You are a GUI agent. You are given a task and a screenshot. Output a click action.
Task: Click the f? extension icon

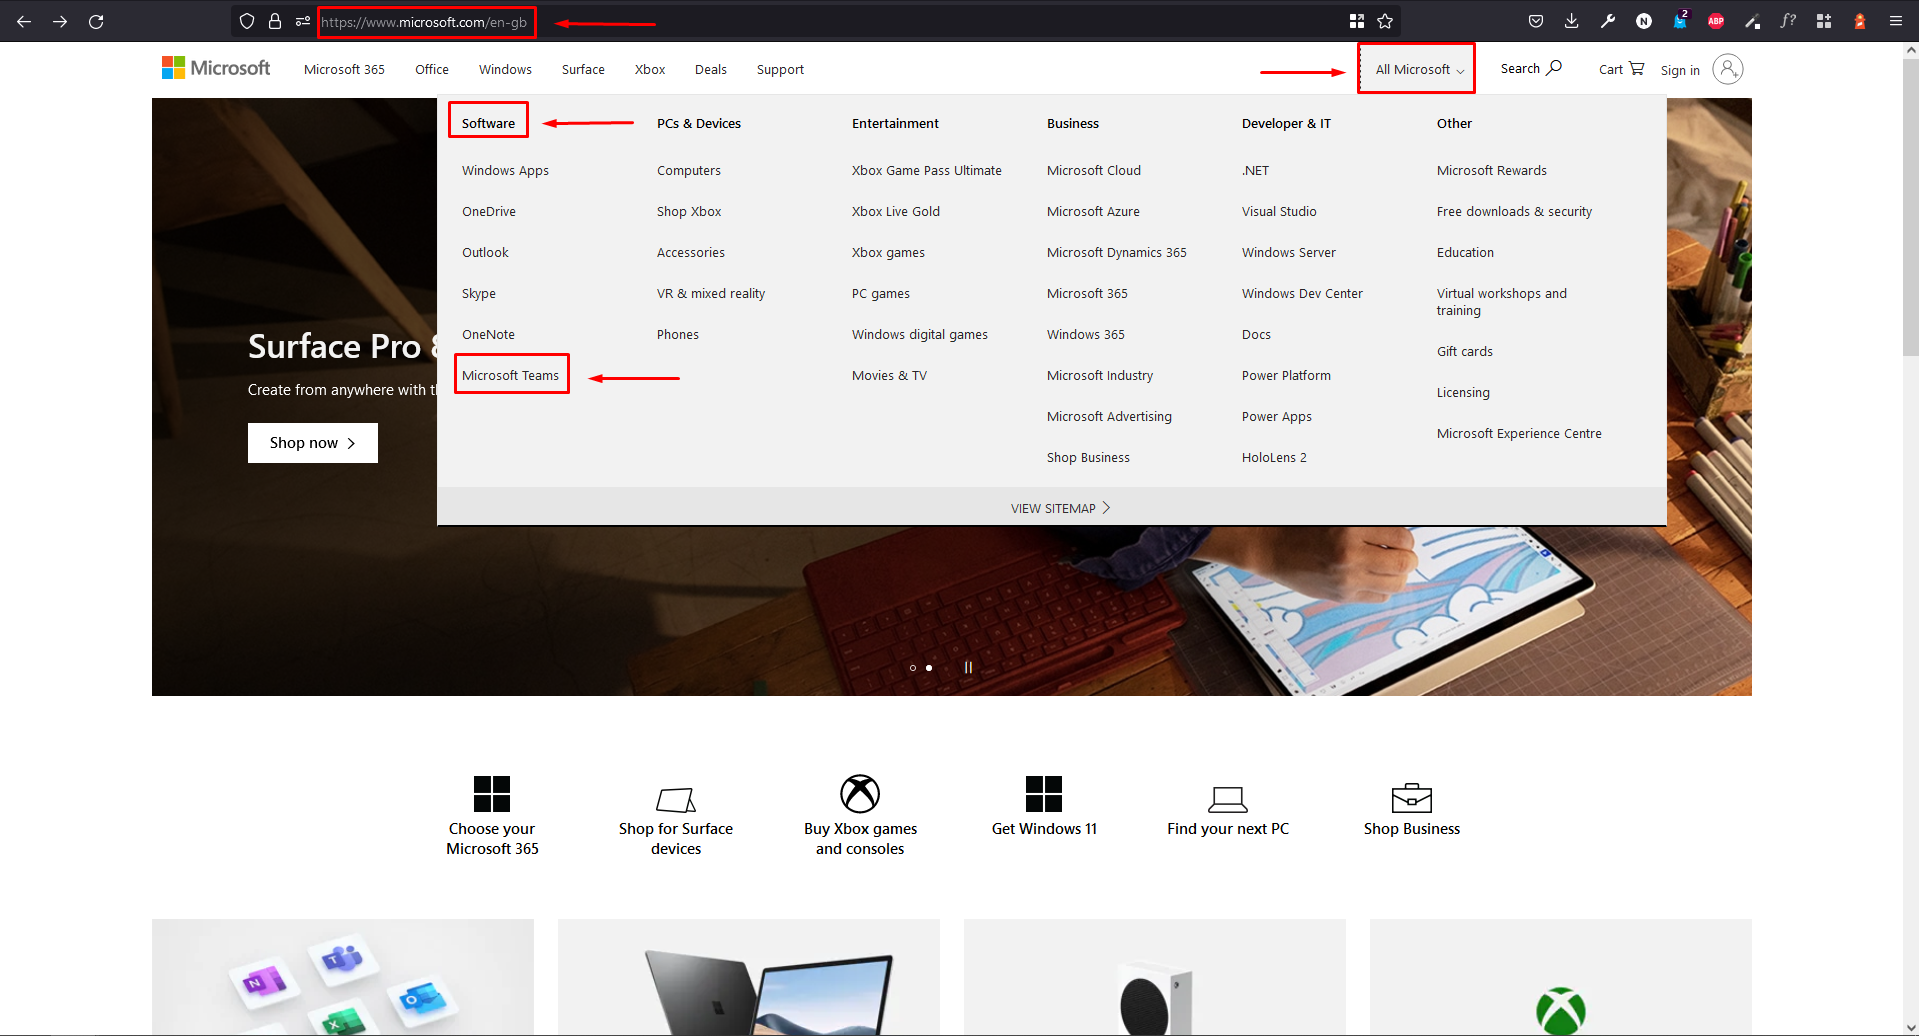pyautogui.click(x=1788, y=21)
